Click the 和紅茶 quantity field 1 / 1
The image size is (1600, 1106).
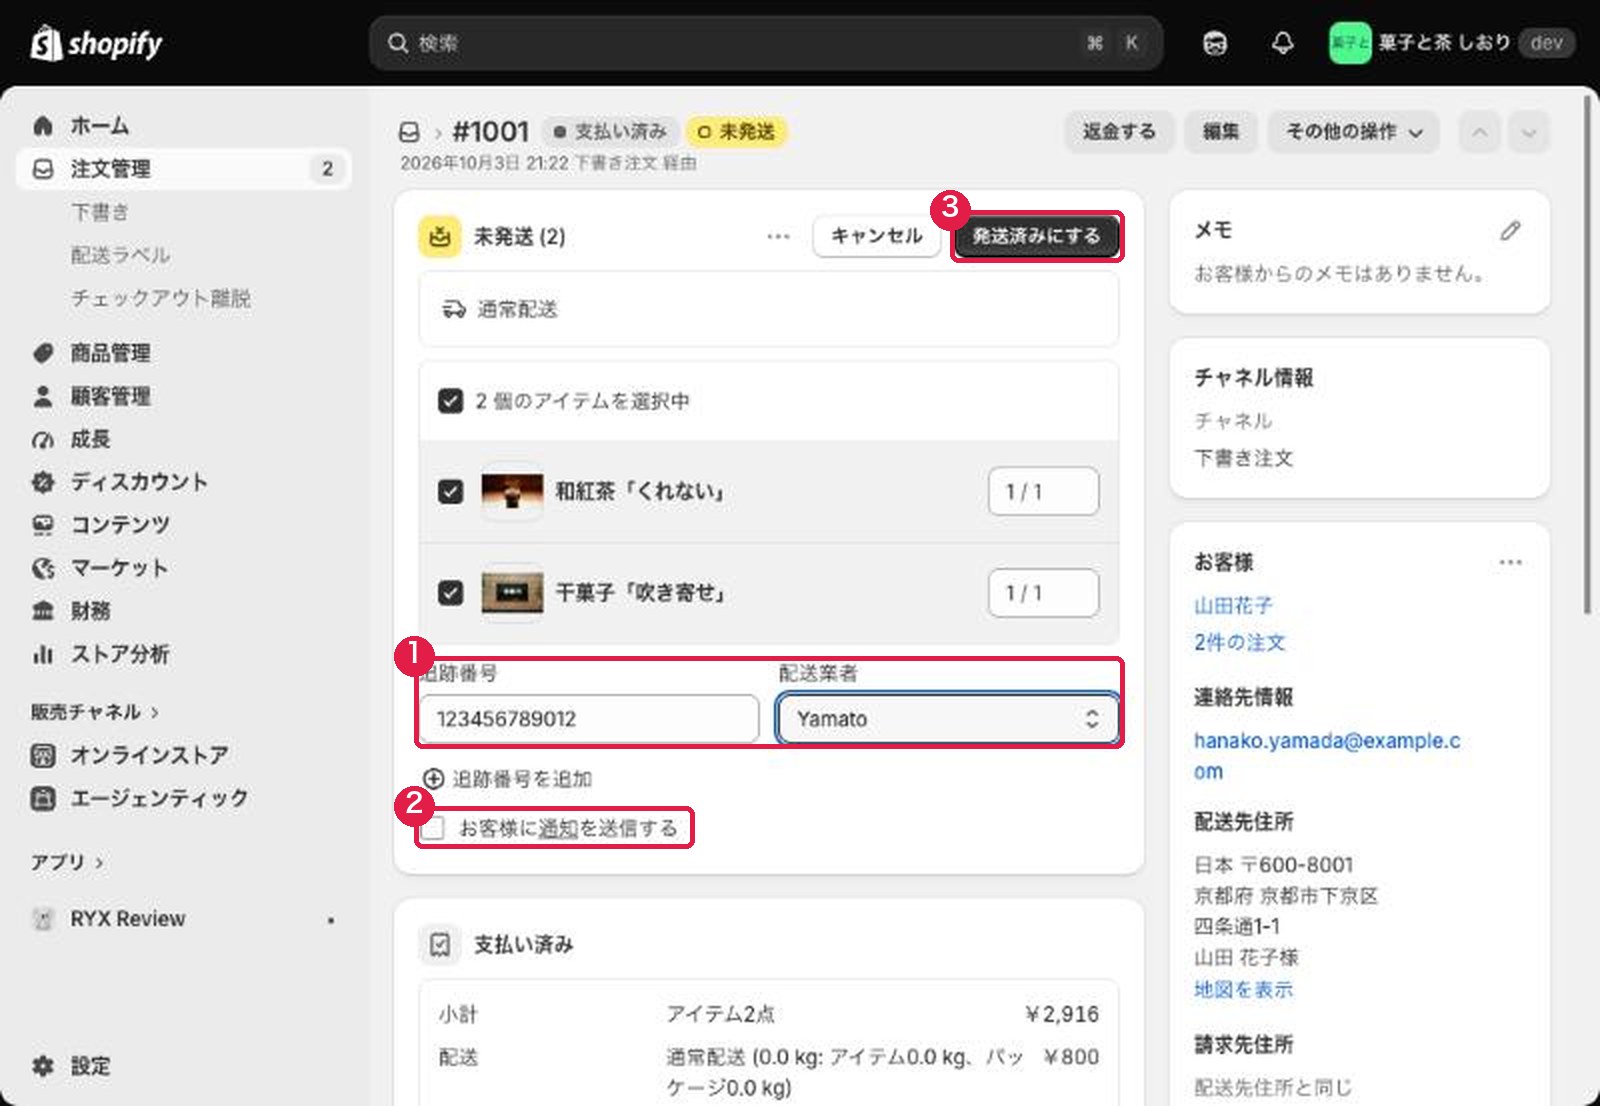(1044, 492)
